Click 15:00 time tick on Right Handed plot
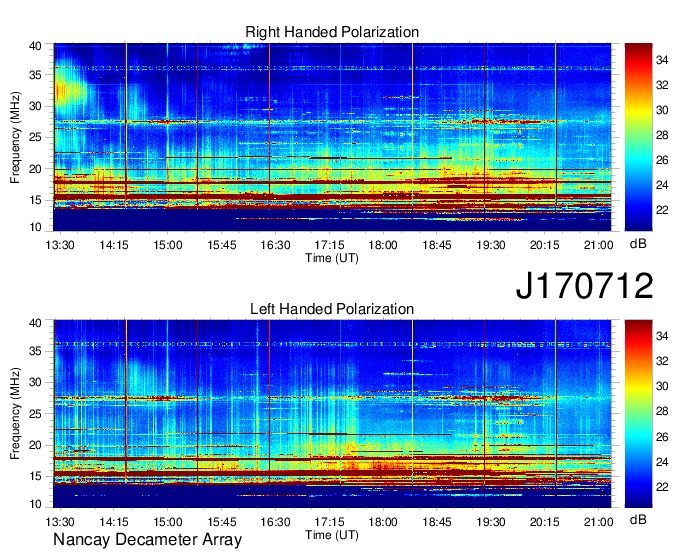This screenshot has width=680, height=552. [167, 245]
